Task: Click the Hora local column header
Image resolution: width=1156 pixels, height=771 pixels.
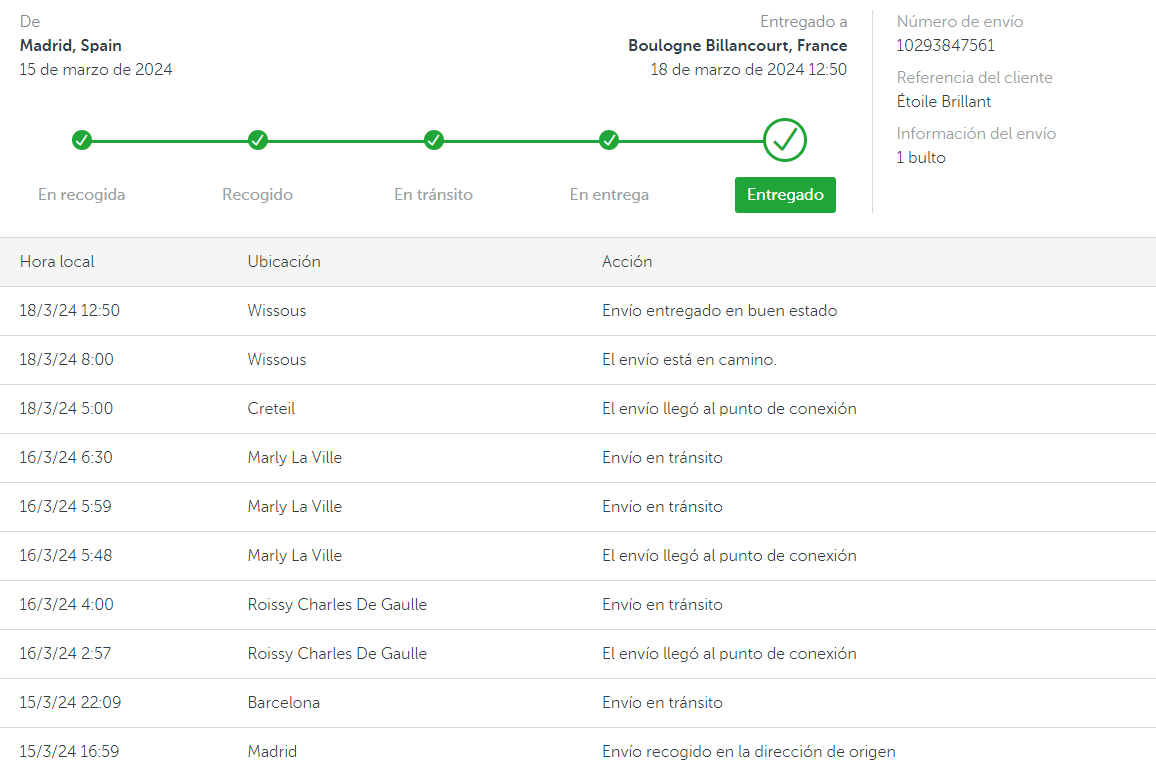Action: [57, 262]
